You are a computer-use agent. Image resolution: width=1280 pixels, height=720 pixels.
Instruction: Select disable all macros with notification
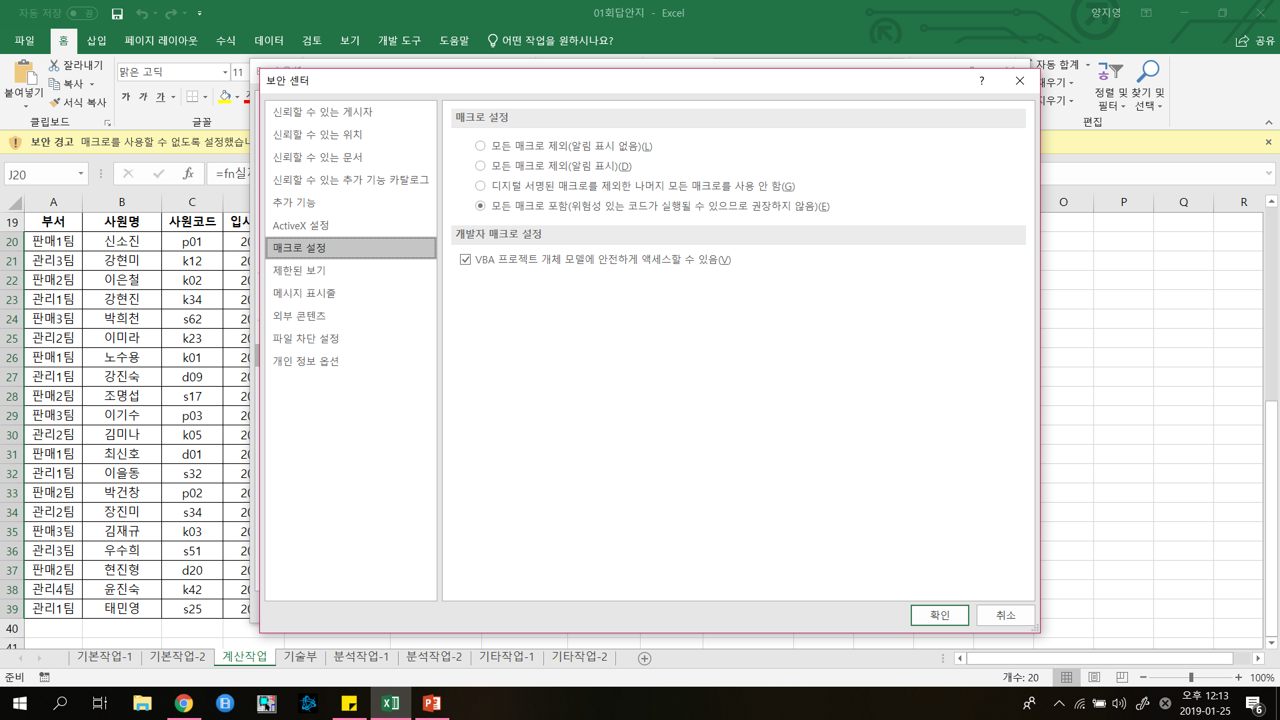point(480,166)
